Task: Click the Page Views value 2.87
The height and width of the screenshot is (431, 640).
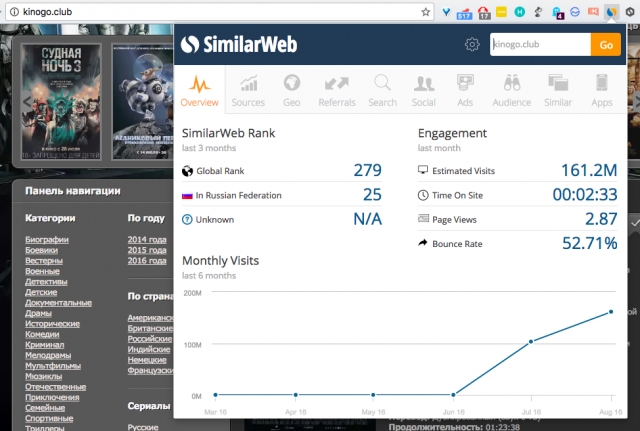Action: tap(601, 219)
